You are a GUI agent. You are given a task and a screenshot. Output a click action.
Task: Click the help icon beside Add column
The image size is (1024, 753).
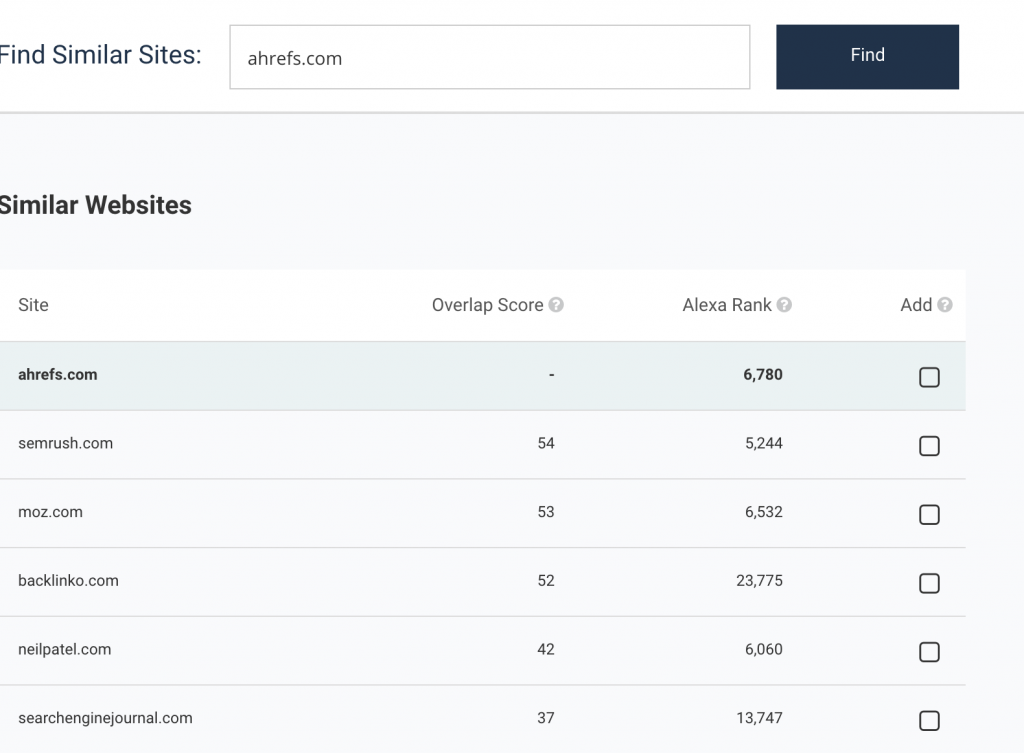945,305
